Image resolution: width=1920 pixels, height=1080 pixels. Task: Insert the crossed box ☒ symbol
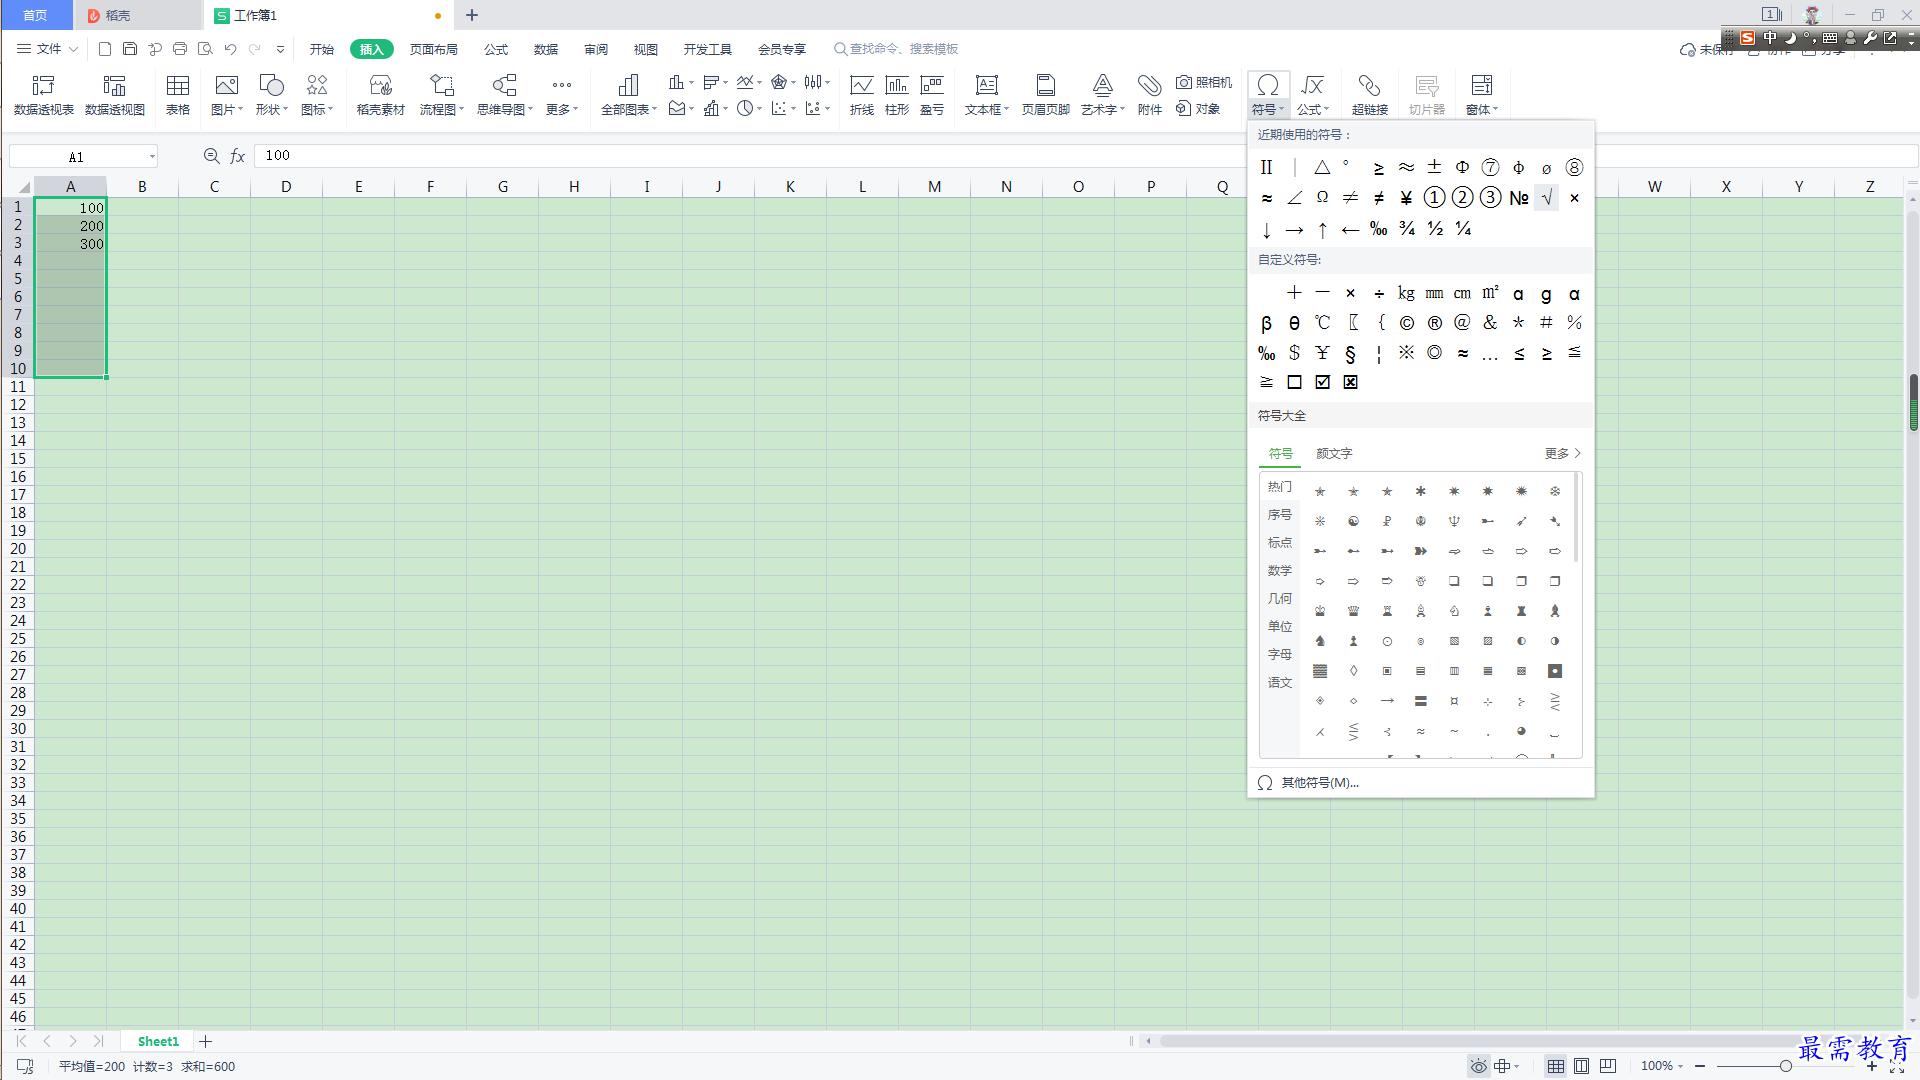click(x=1350, y=382)
